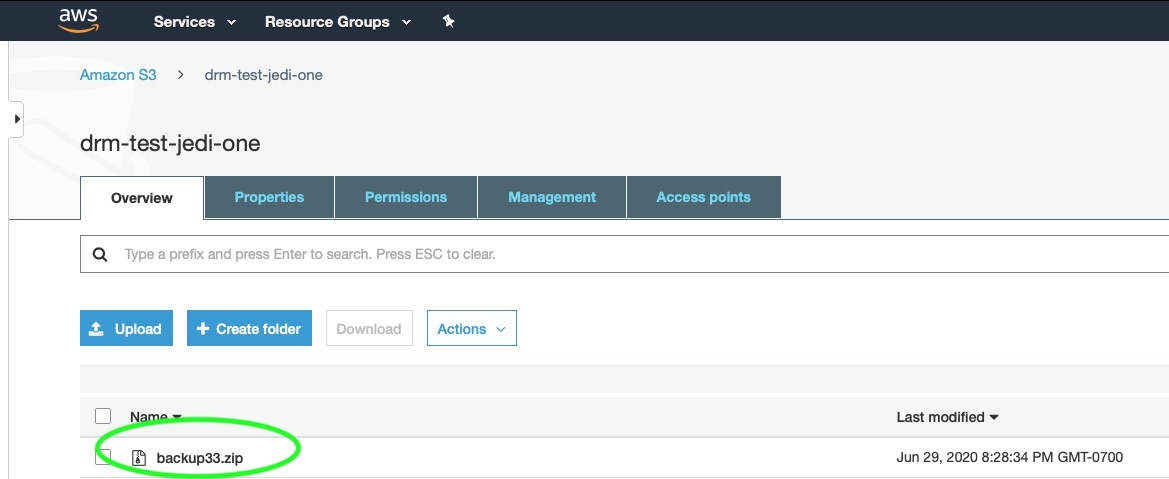The width and height of the screenshot is (1169, 479).
Task: Open the Services dropdown menu
Action: (195, 22)
